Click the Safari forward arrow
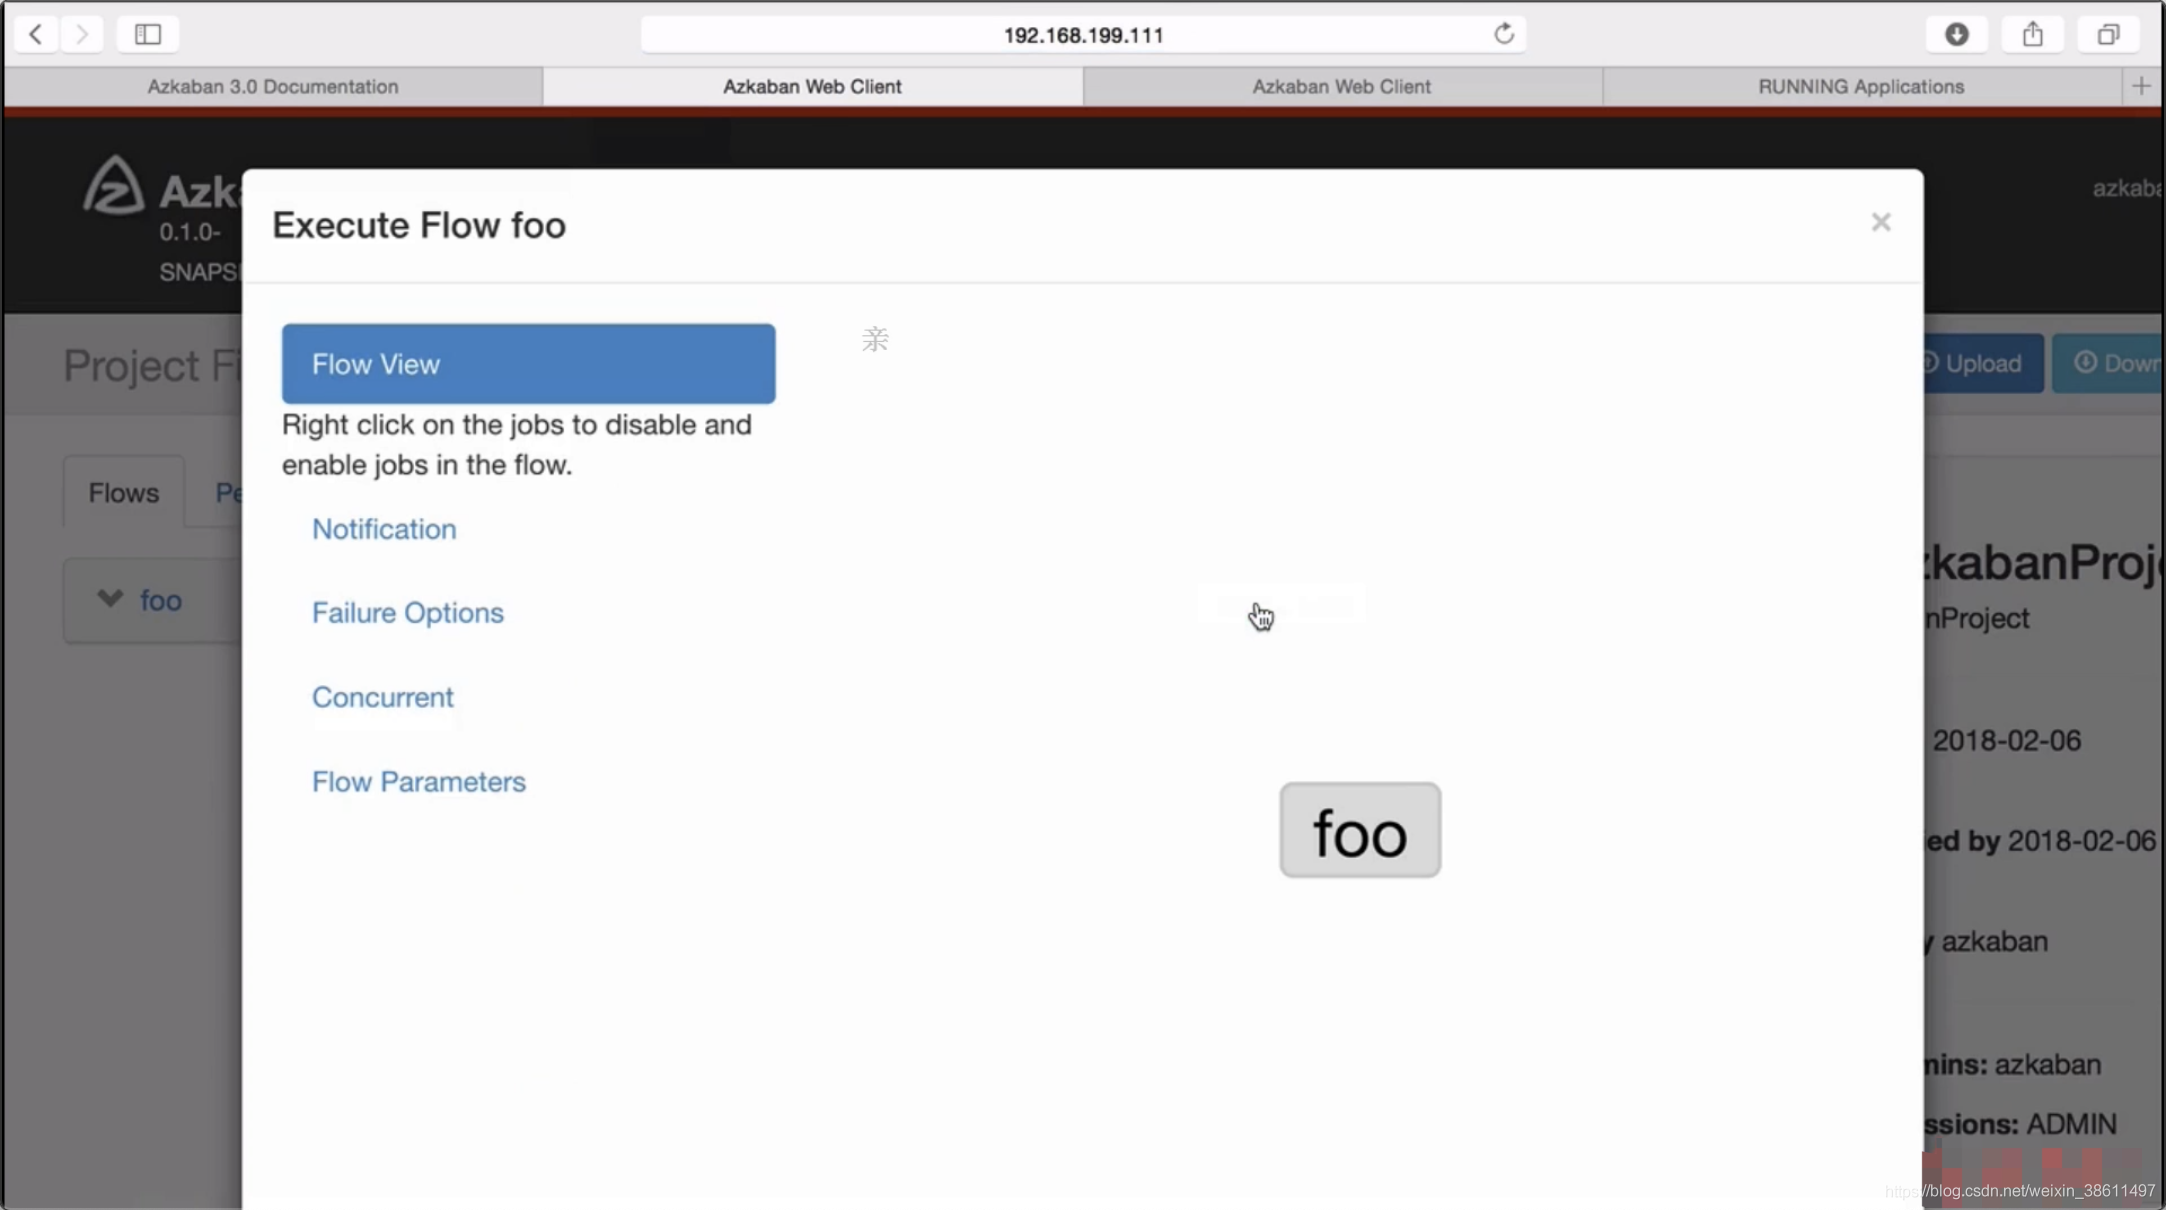 pos(81,34)
